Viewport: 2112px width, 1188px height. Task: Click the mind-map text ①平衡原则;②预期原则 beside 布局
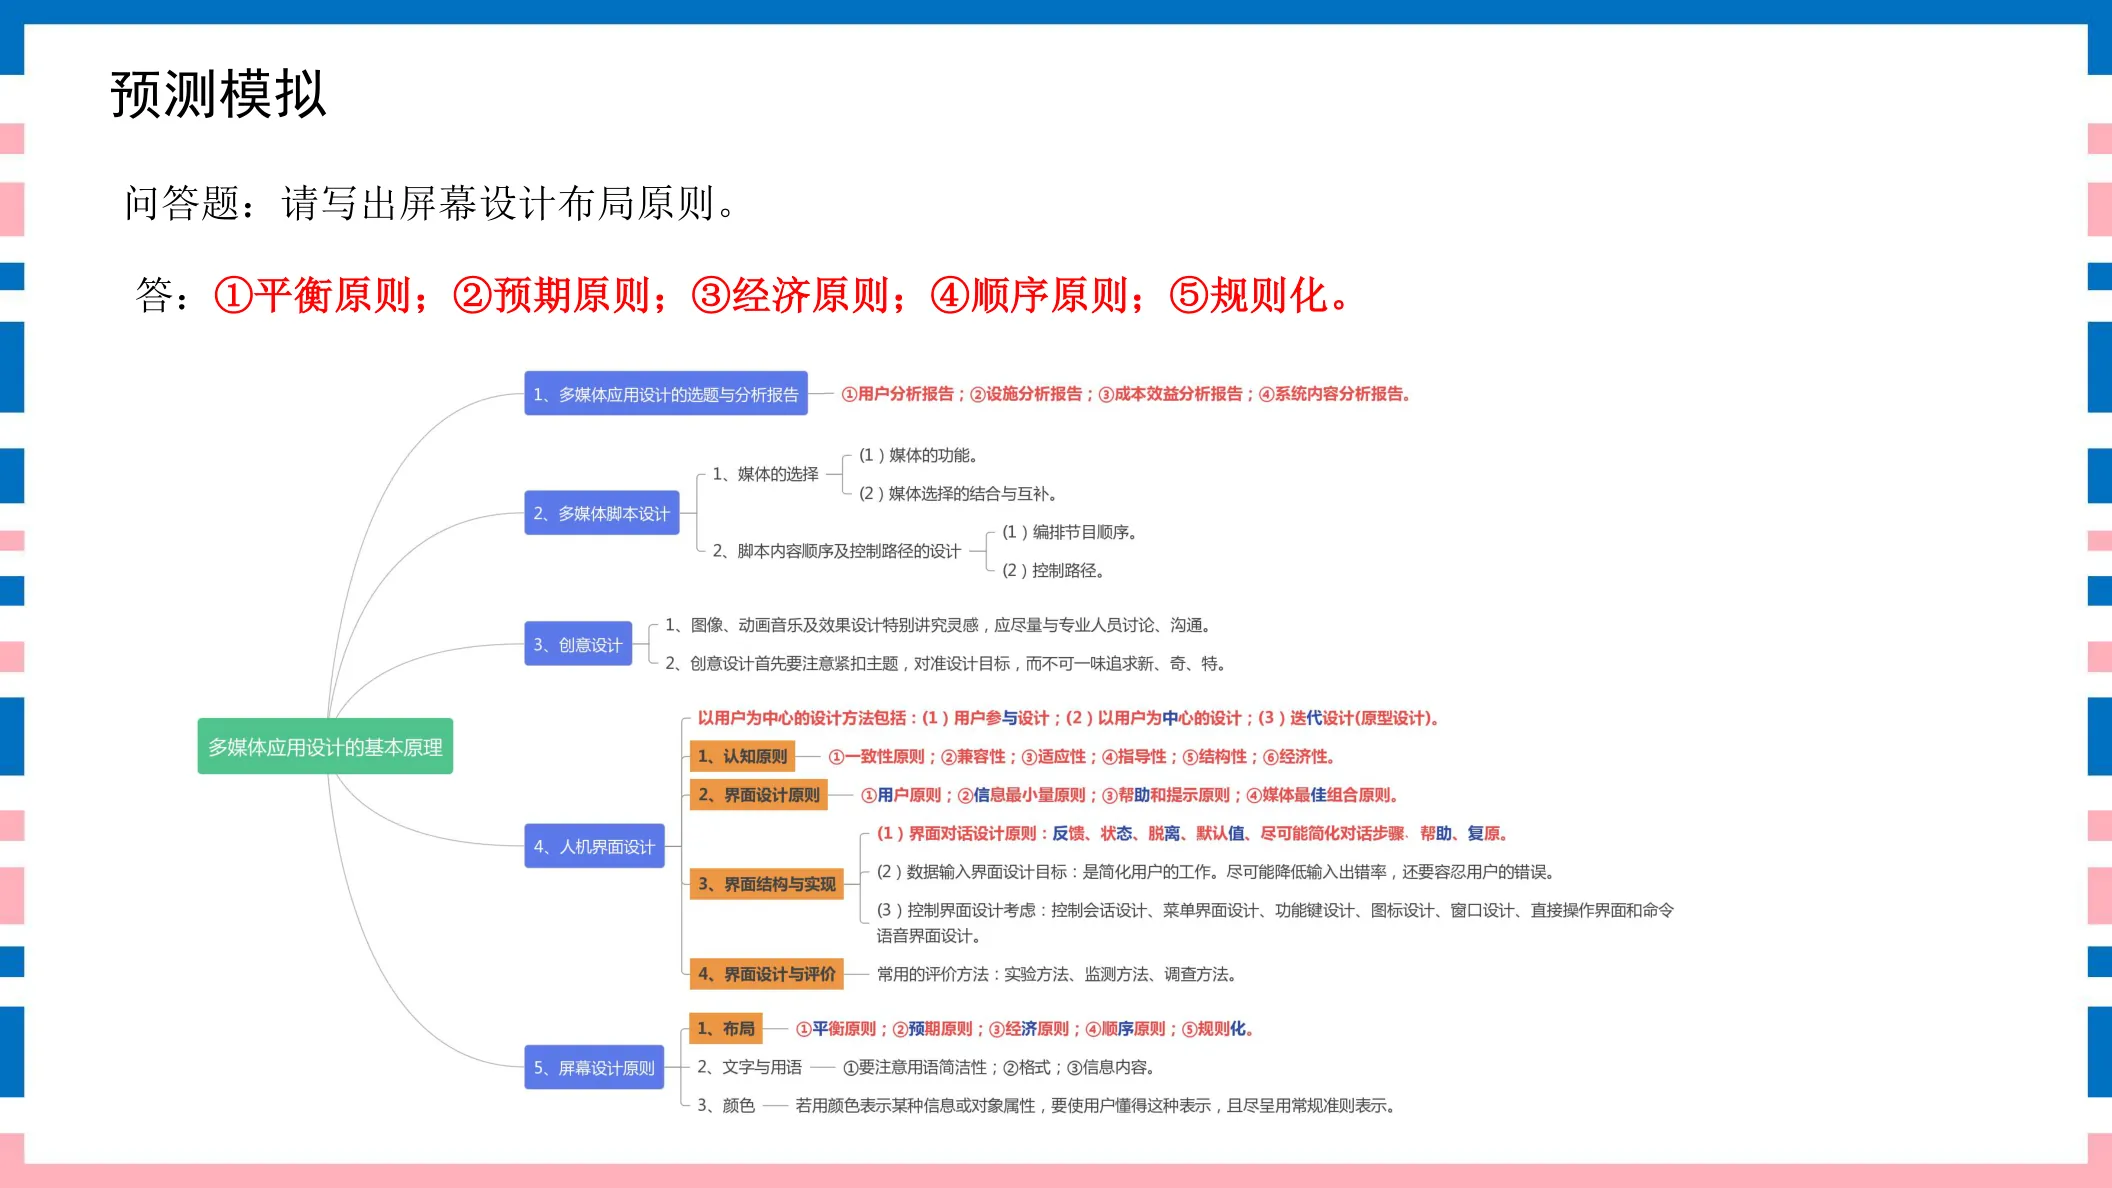click(1025, 1028)
